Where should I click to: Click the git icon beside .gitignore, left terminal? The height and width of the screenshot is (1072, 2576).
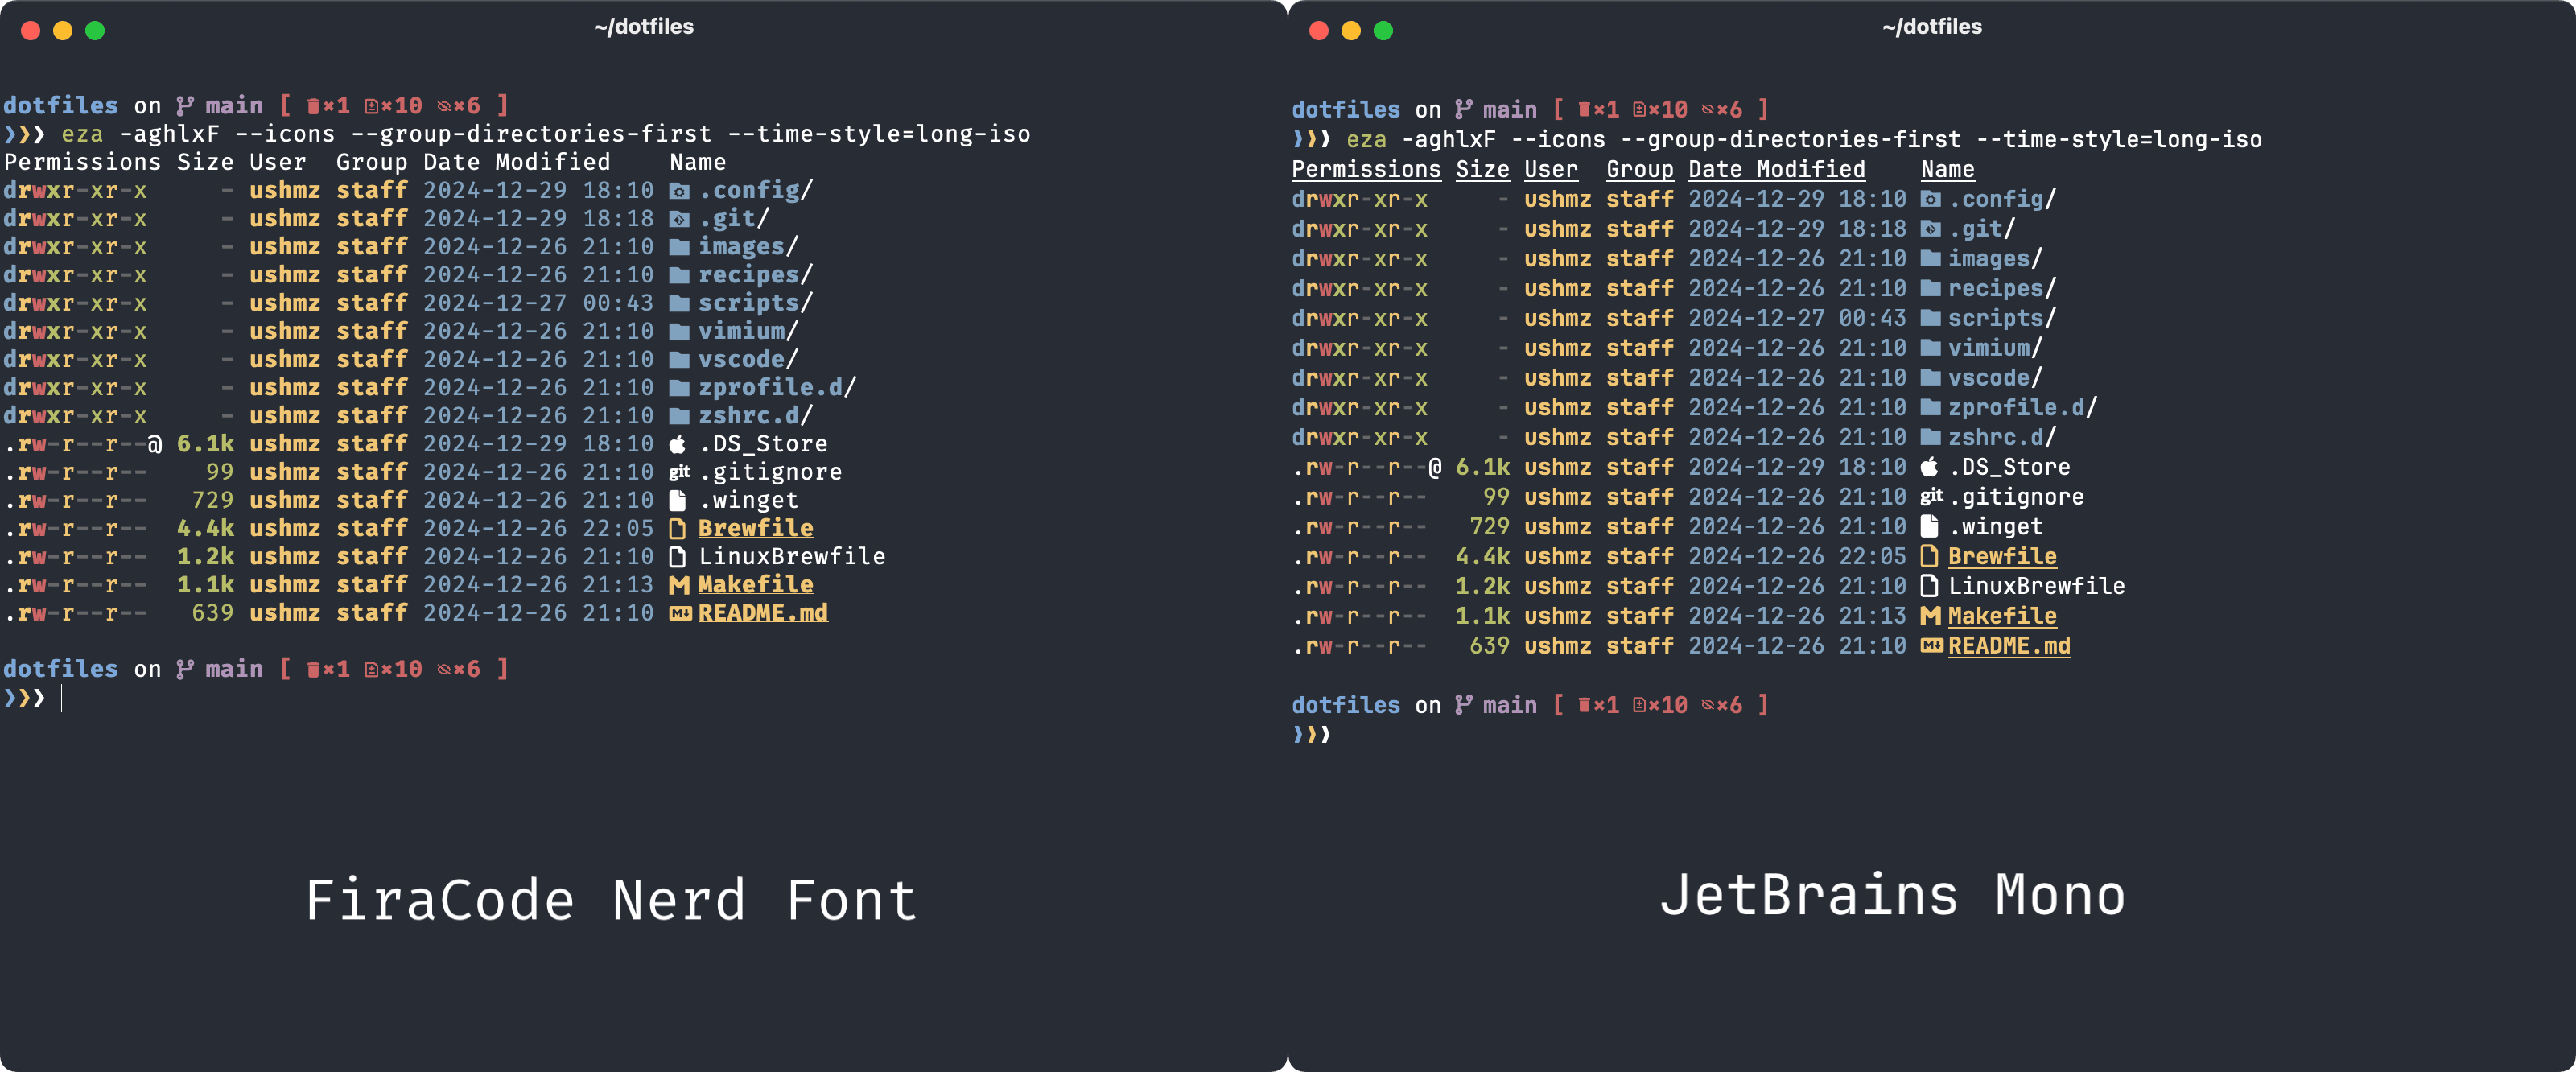click(x=679, y=472)
